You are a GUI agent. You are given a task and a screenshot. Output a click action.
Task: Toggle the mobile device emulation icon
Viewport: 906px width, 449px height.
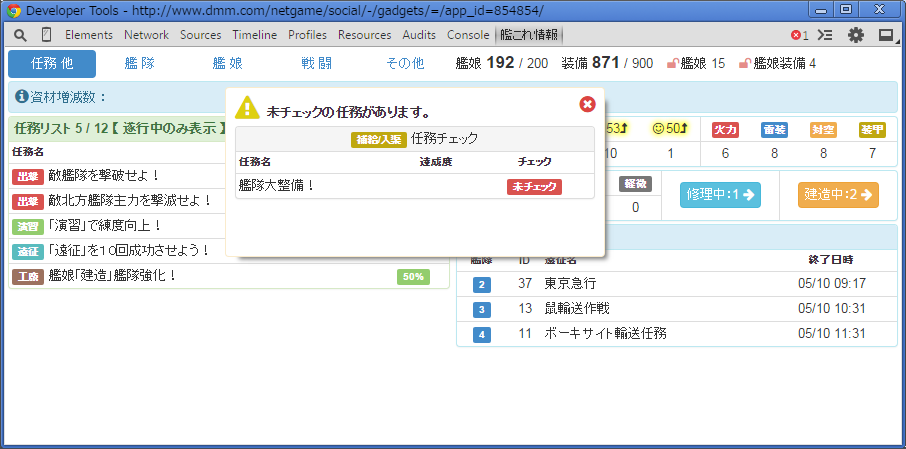[46, 35]
